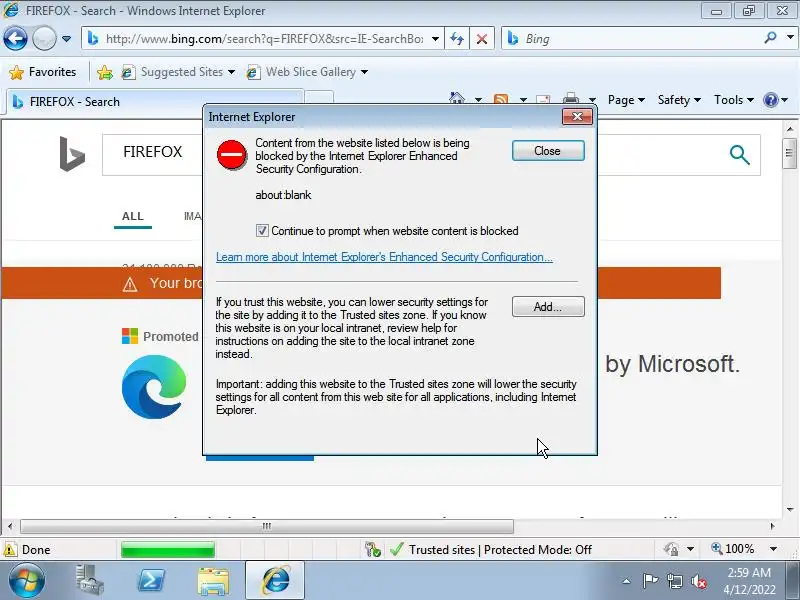Show hidden tray icons arrow
The image size is (800, 600).
627,581
